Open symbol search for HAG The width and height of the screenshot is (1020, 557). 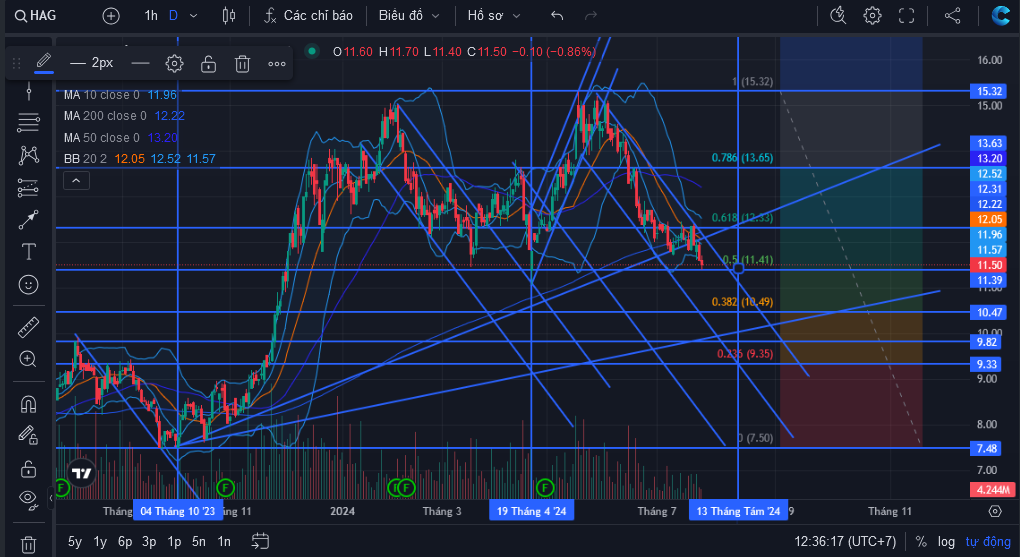[35, 15]
